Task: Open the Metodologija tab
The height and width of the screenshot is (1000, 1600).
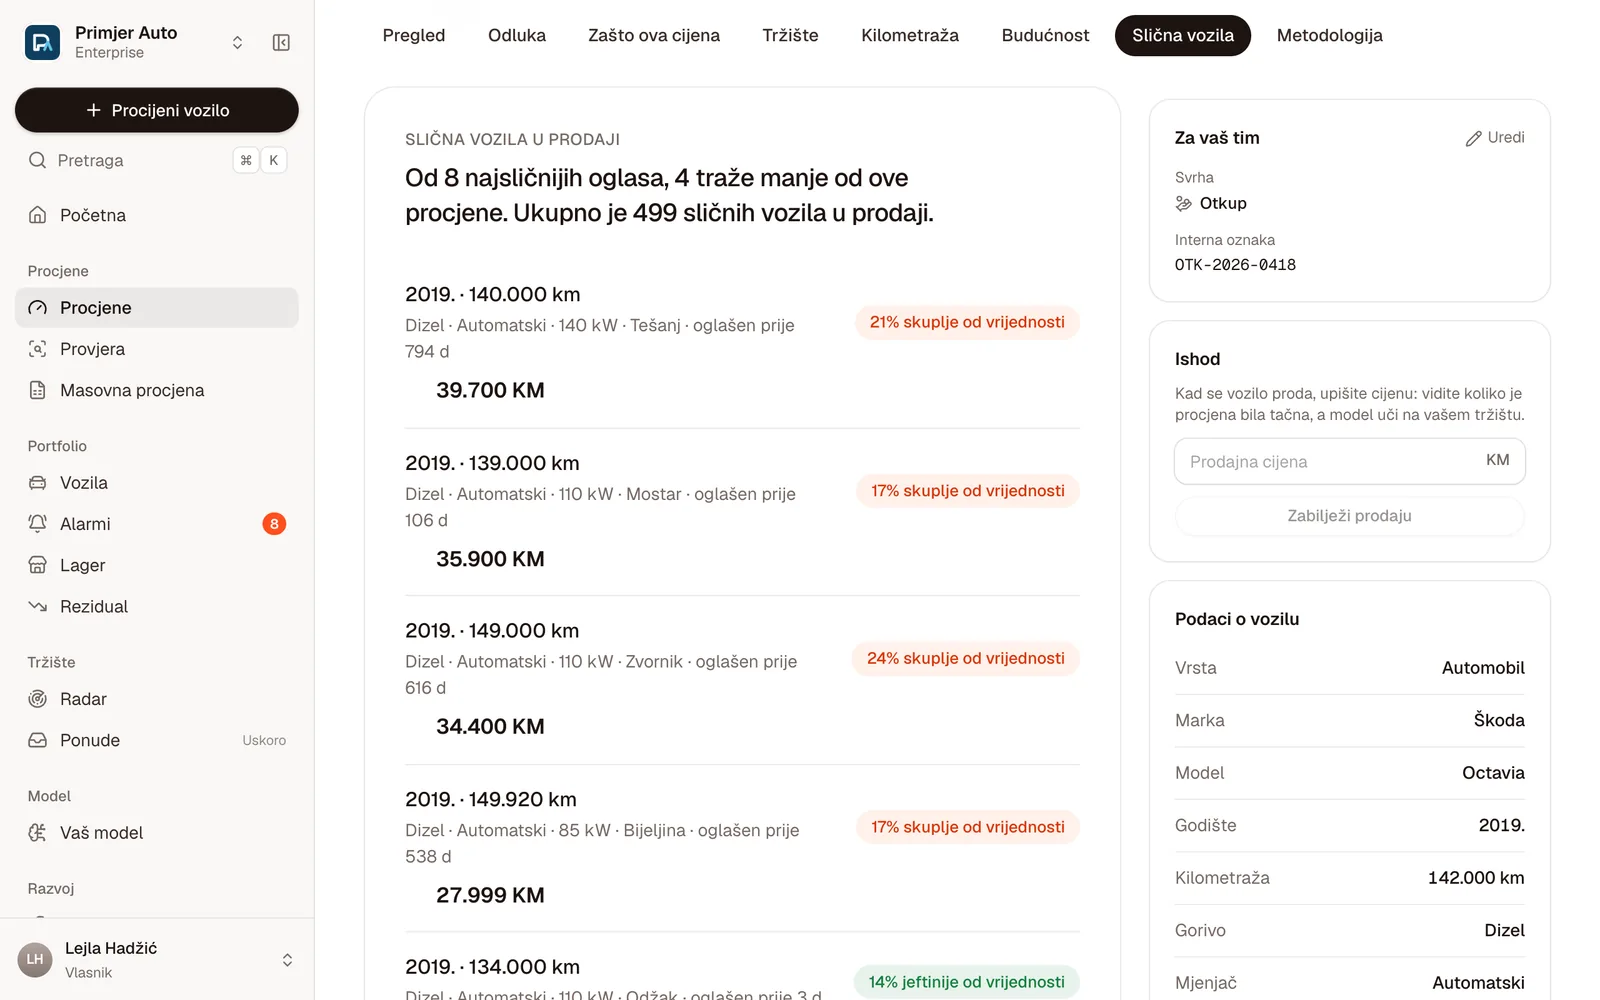Action: 1330,36
